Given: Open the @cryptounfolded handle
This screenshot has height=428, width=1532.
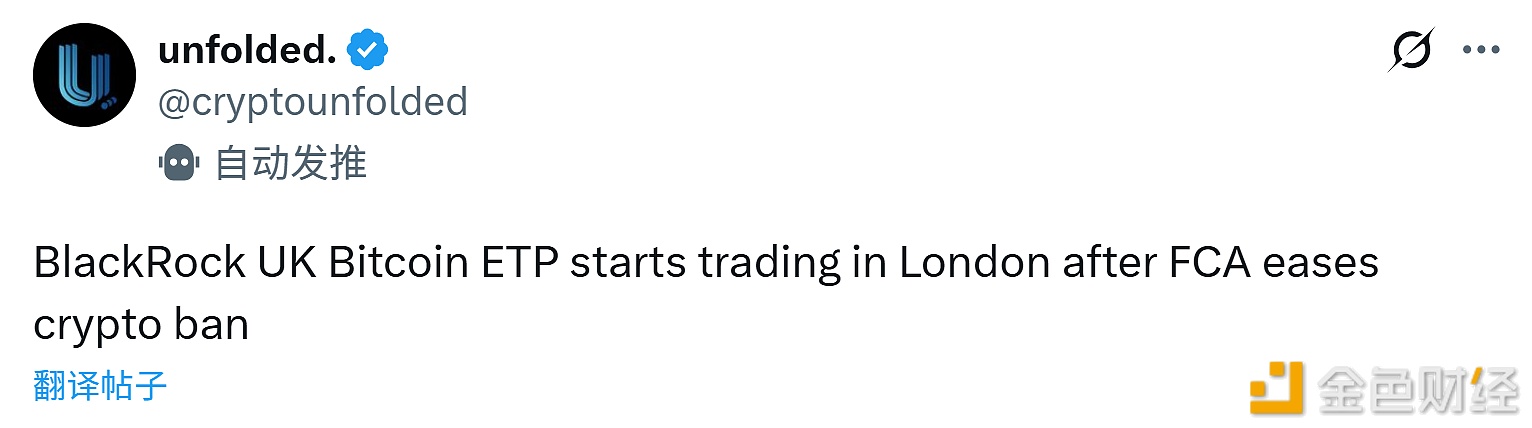Looking at the screenshot, I should coord(312,102).
